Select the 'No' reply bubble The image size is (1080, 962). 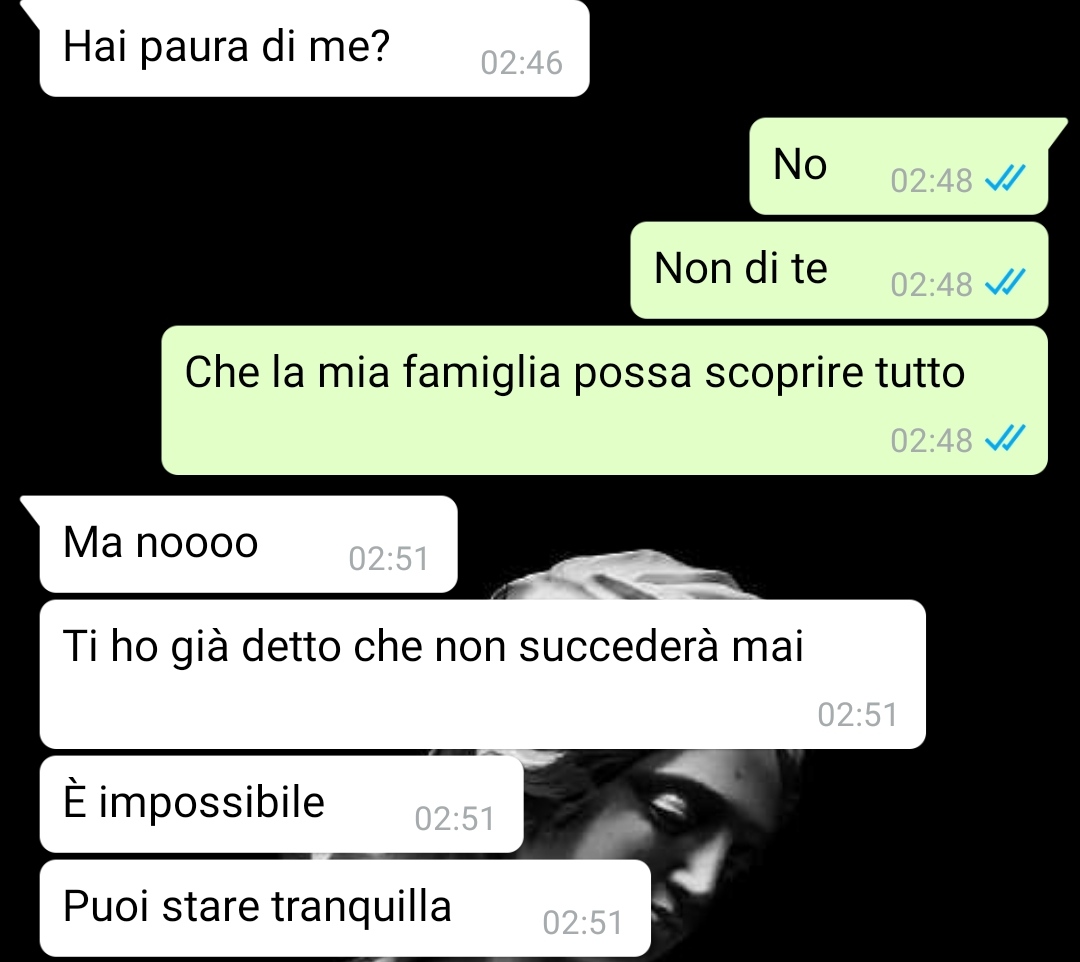pos(899,166)
